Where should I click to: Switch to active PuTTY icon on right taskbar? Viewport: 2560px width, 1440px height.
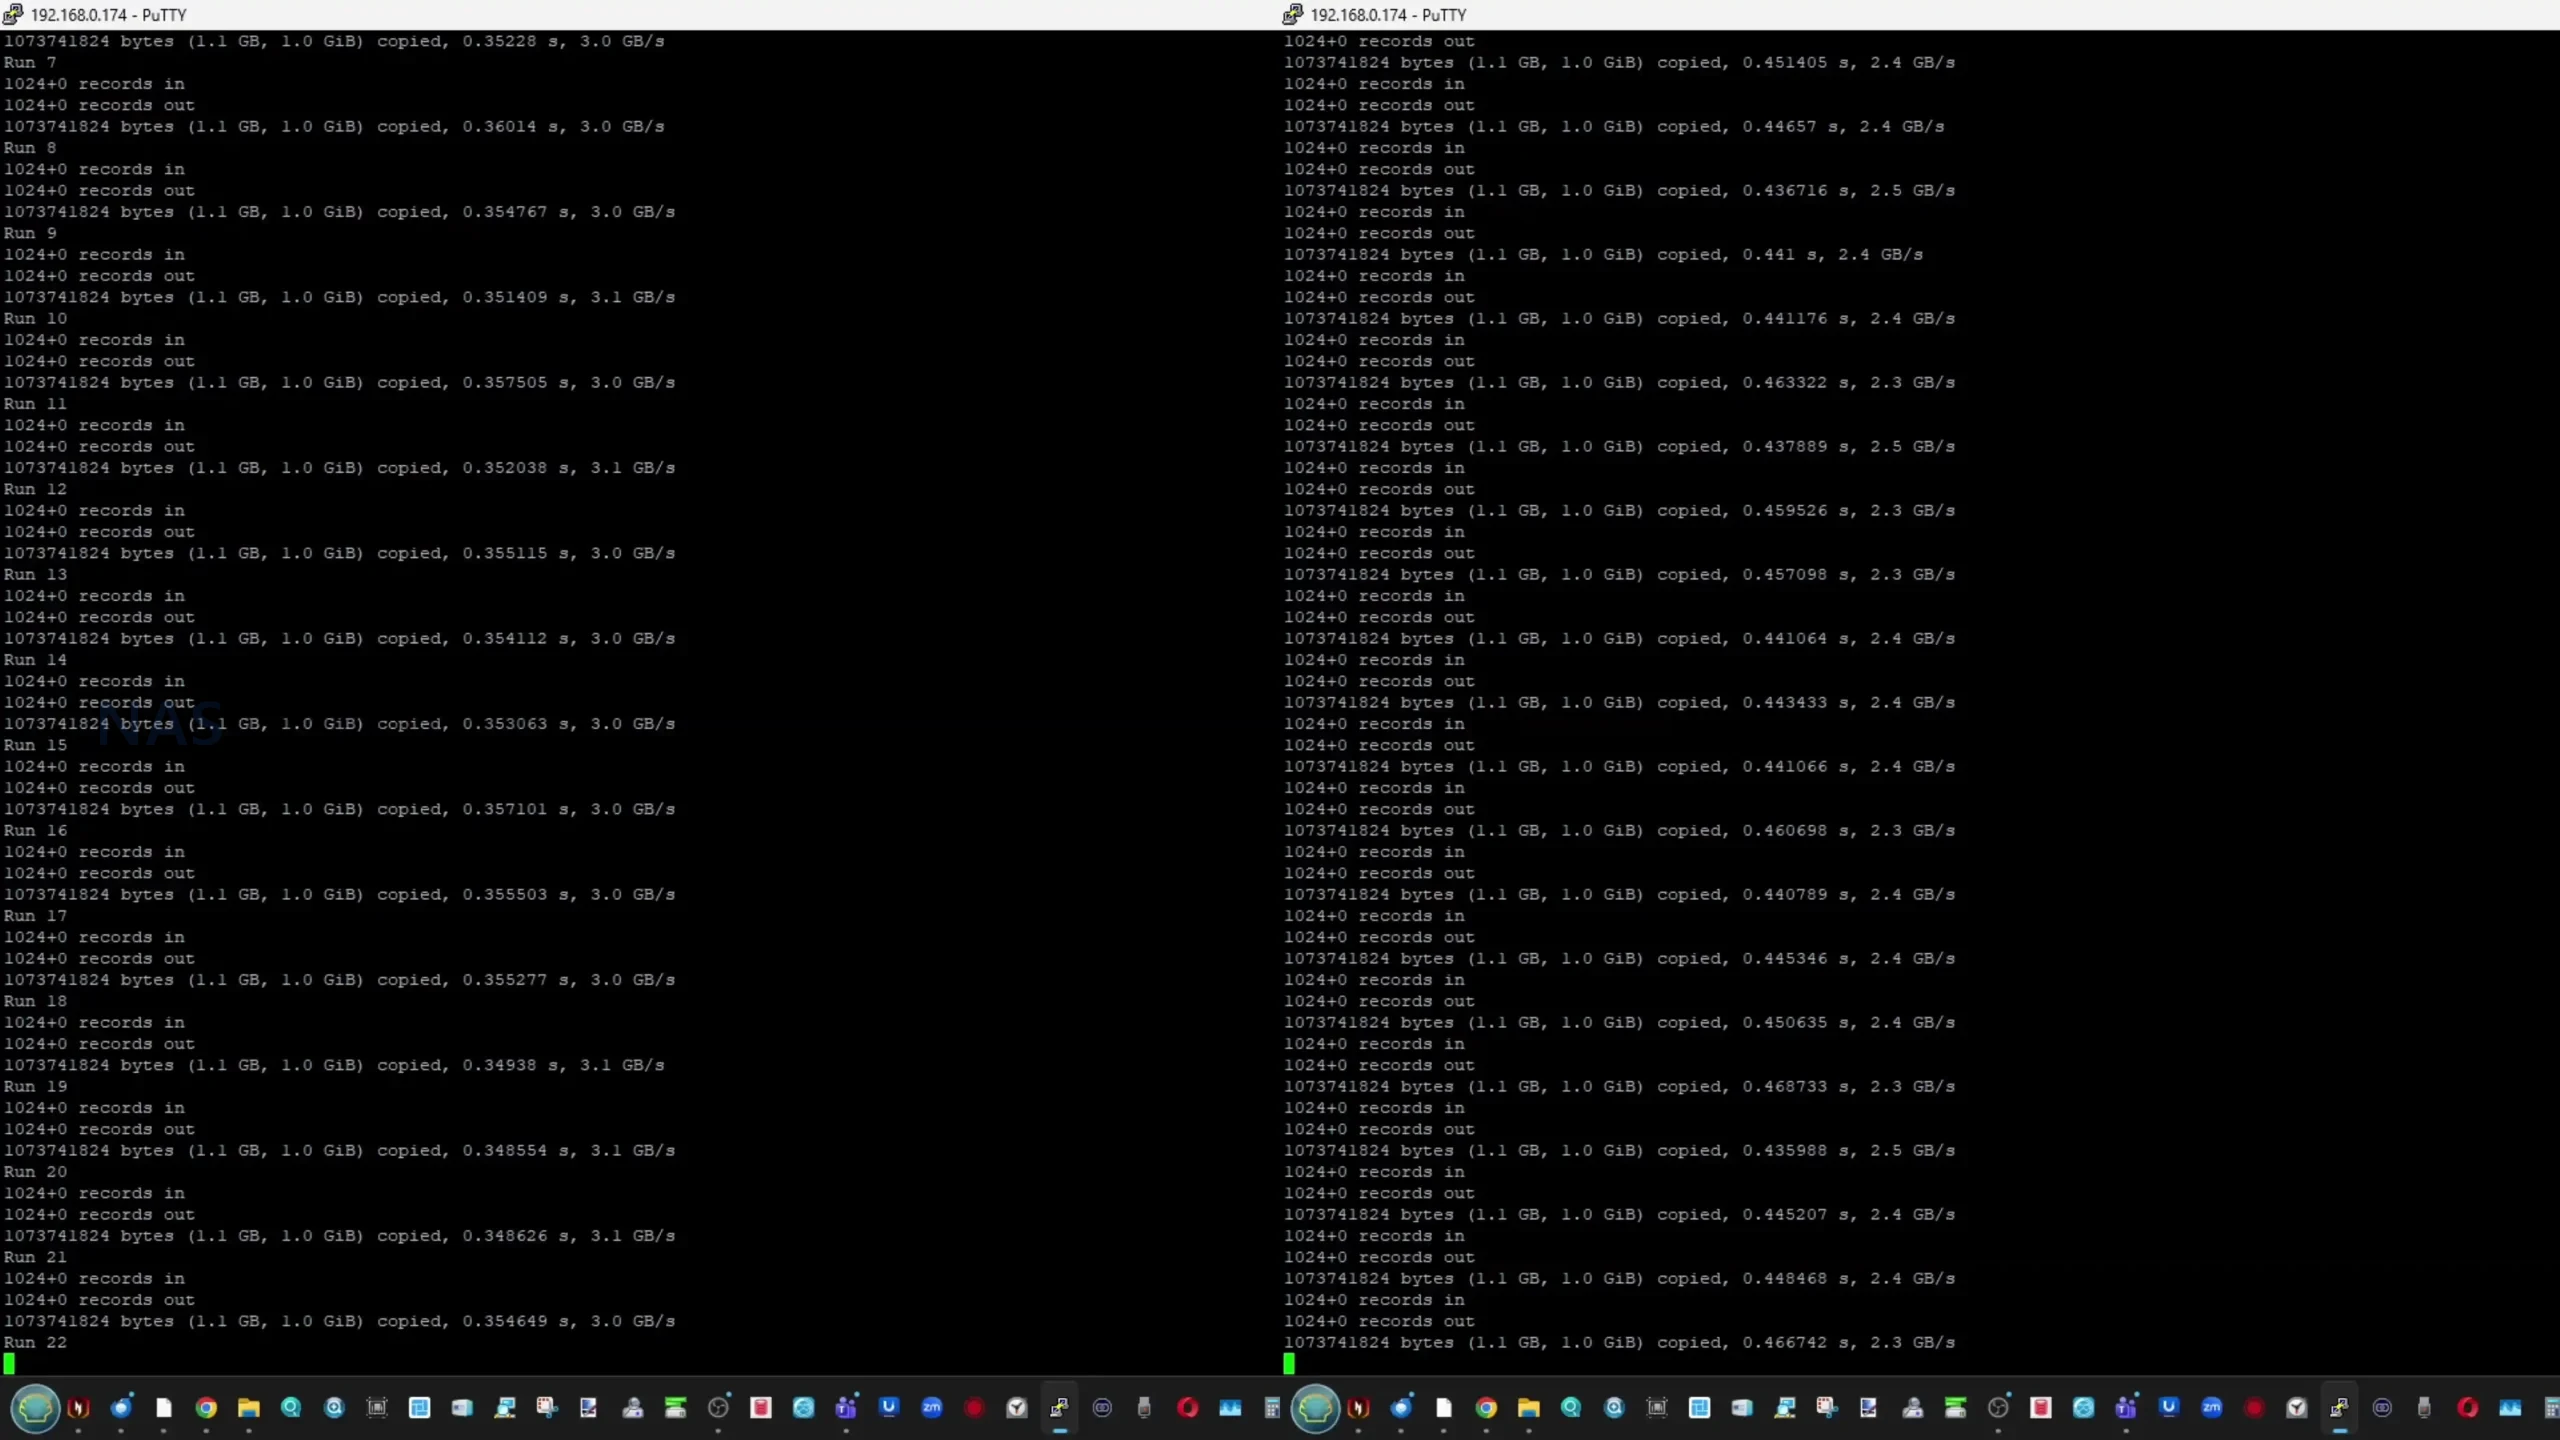click(2339, 1408)
